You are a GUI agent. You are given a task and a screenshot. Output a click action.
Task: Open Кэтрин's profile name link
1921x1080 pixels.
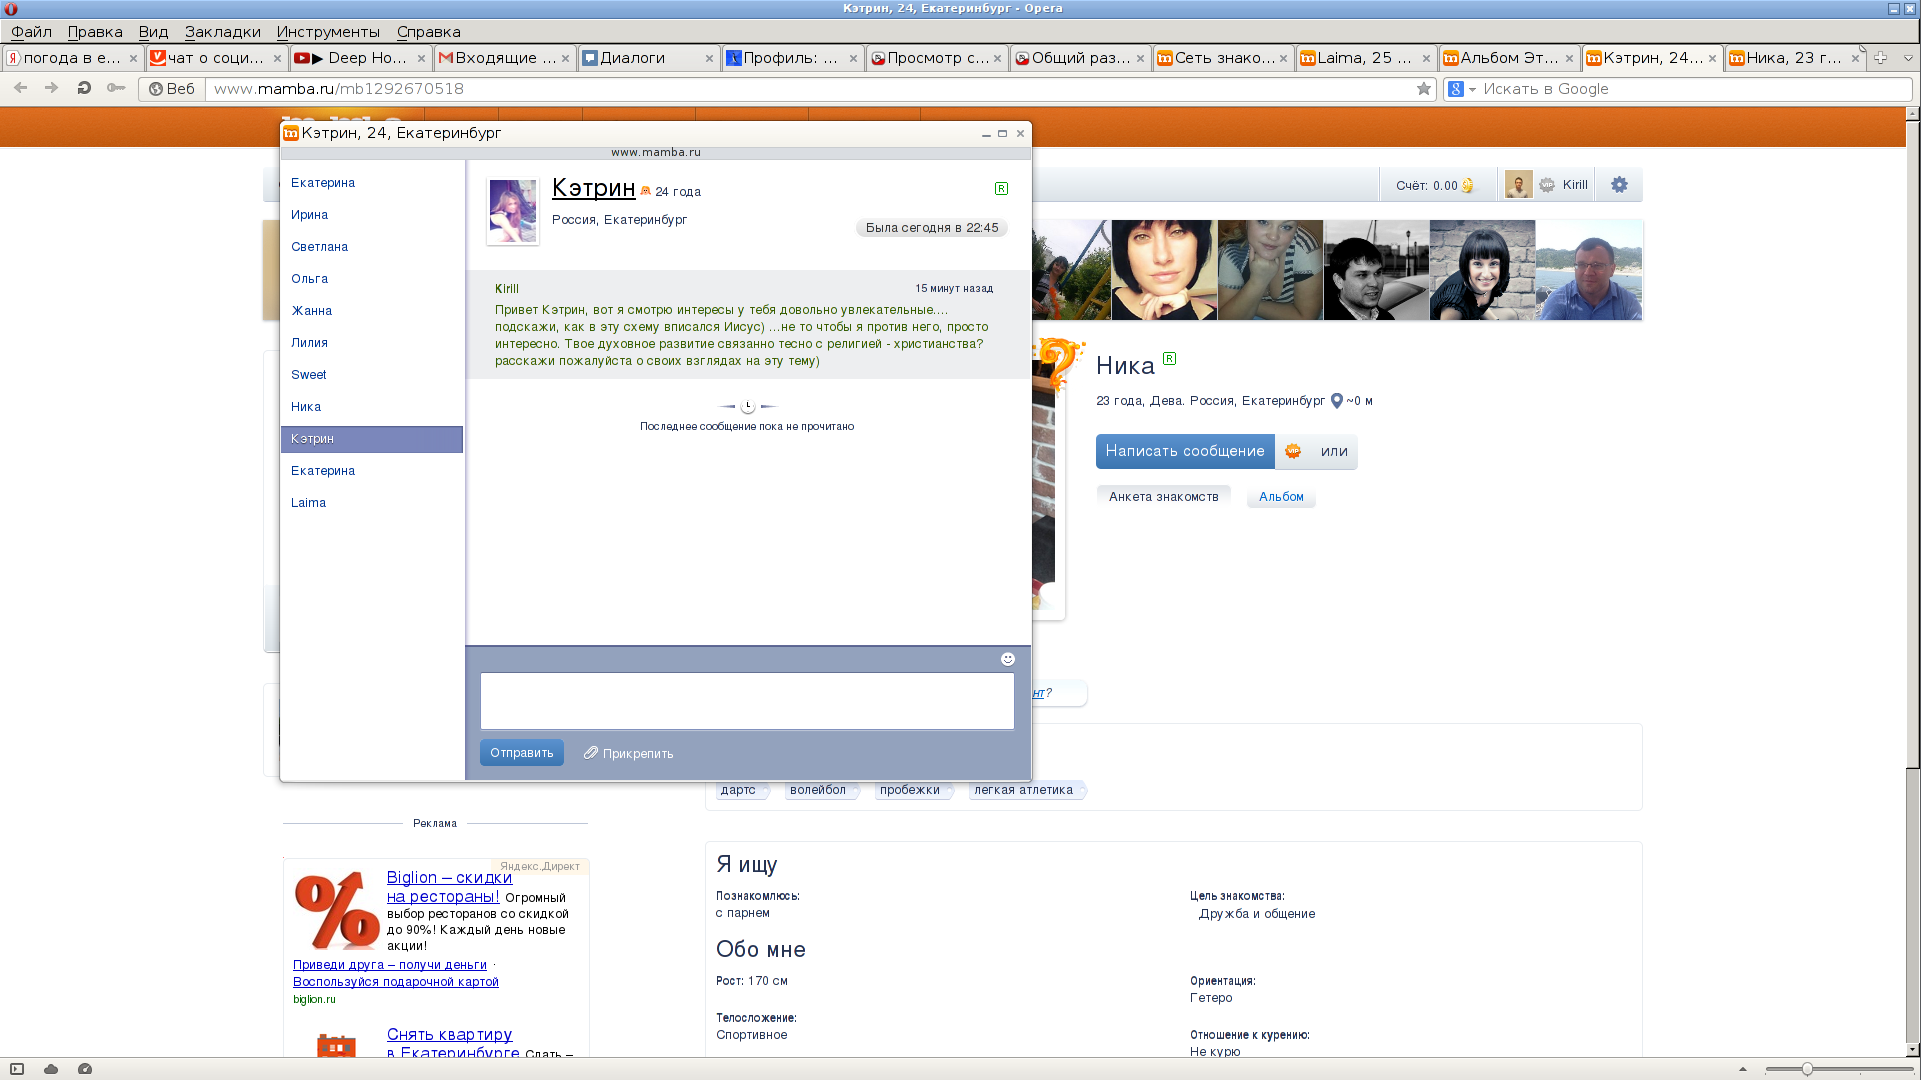pyautogui.click(x=594, y=188)
